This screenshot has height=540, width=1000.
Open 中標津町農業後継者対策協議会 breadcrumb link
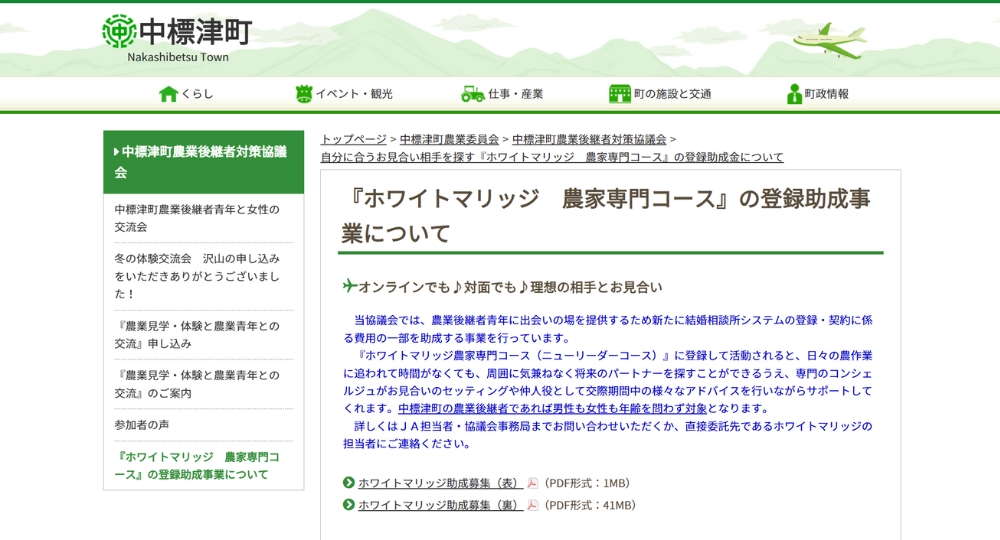[x=589, y=139]
